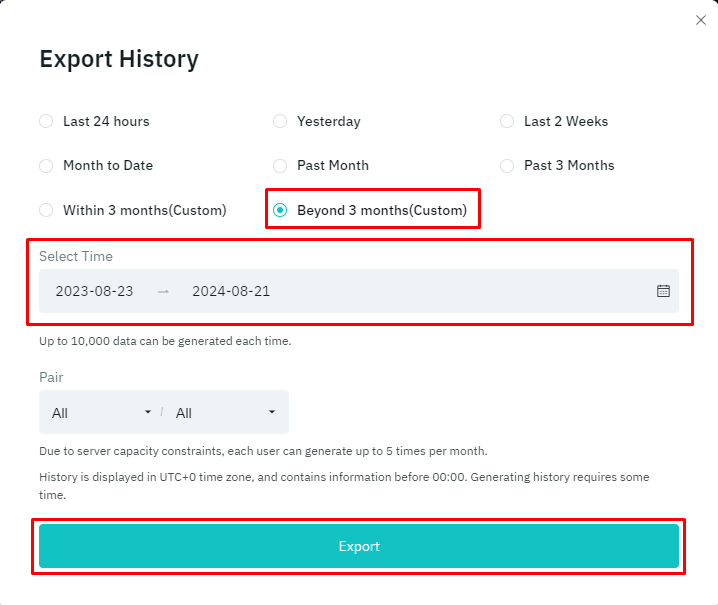Image resolution: width=718 pixels, height=605 pixels.
Task: Select the Last 24 hours option
Action: (46, 121)
